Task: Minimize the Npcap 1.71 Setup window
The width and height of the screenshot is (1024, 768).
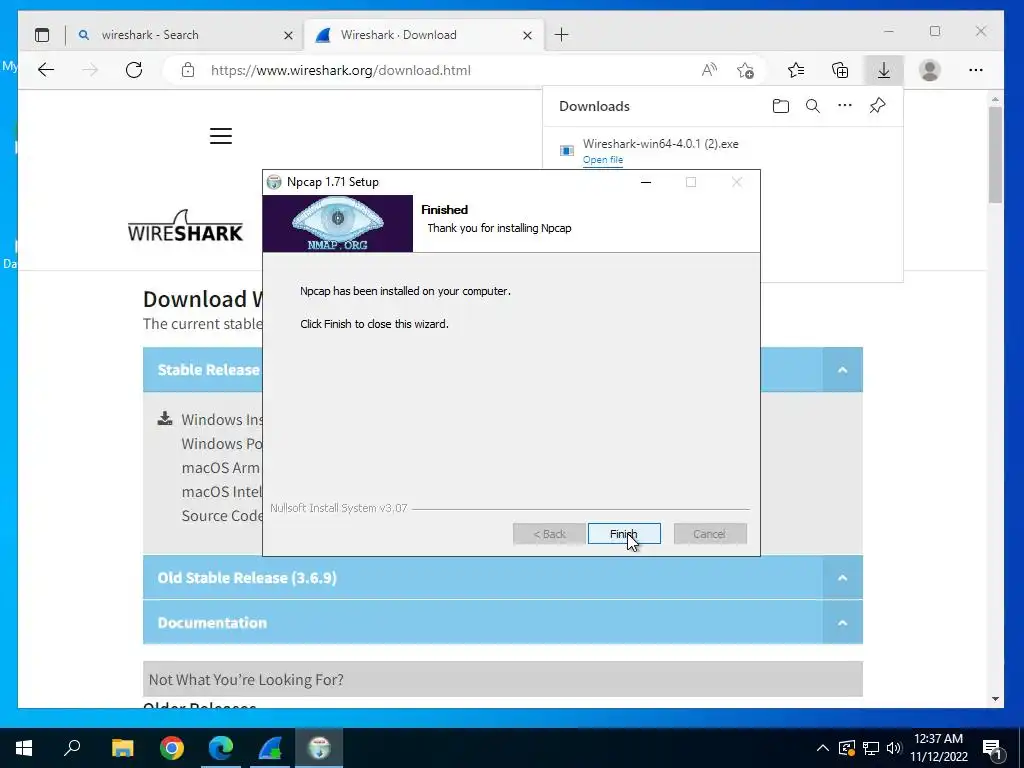Action: coord(646,182)
